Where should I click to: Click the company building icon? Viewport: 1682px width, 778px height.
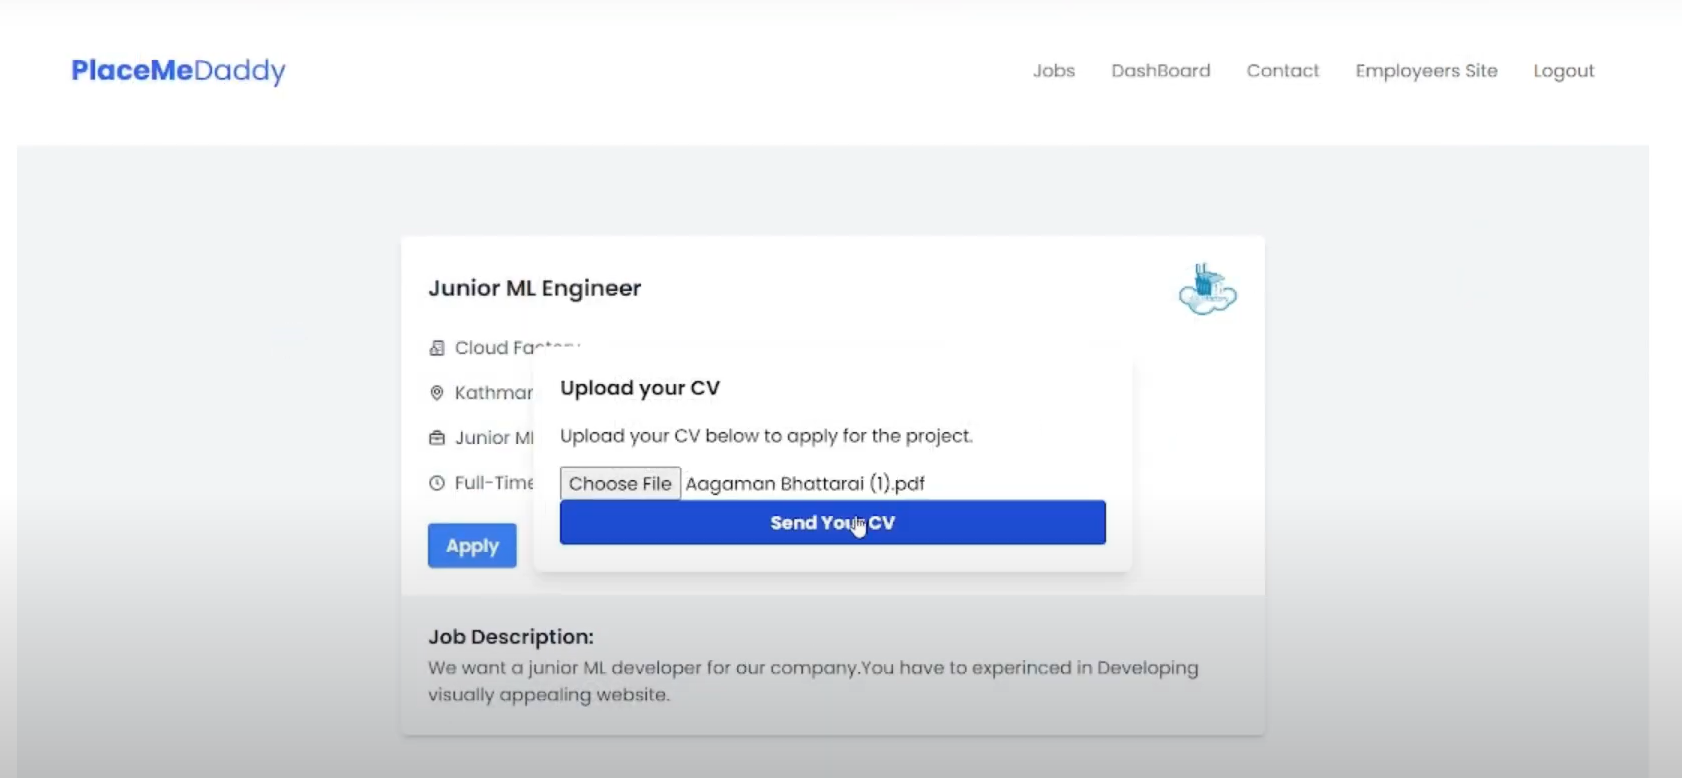[x=437, y=348]
